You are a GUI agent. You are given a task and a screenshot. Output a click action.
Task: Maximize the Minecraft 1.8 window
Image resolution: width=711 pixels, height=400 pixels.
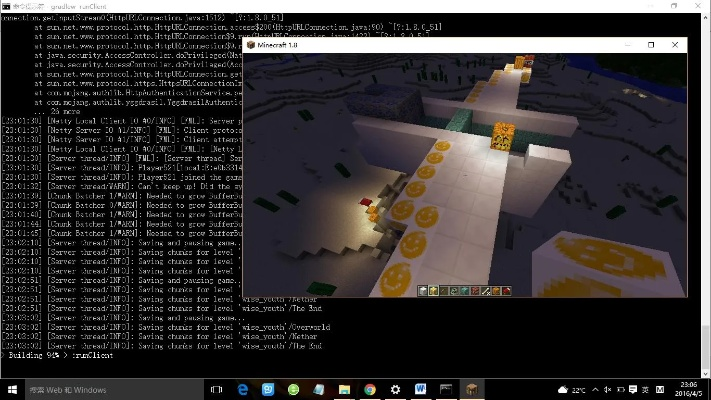pos(651,45)
